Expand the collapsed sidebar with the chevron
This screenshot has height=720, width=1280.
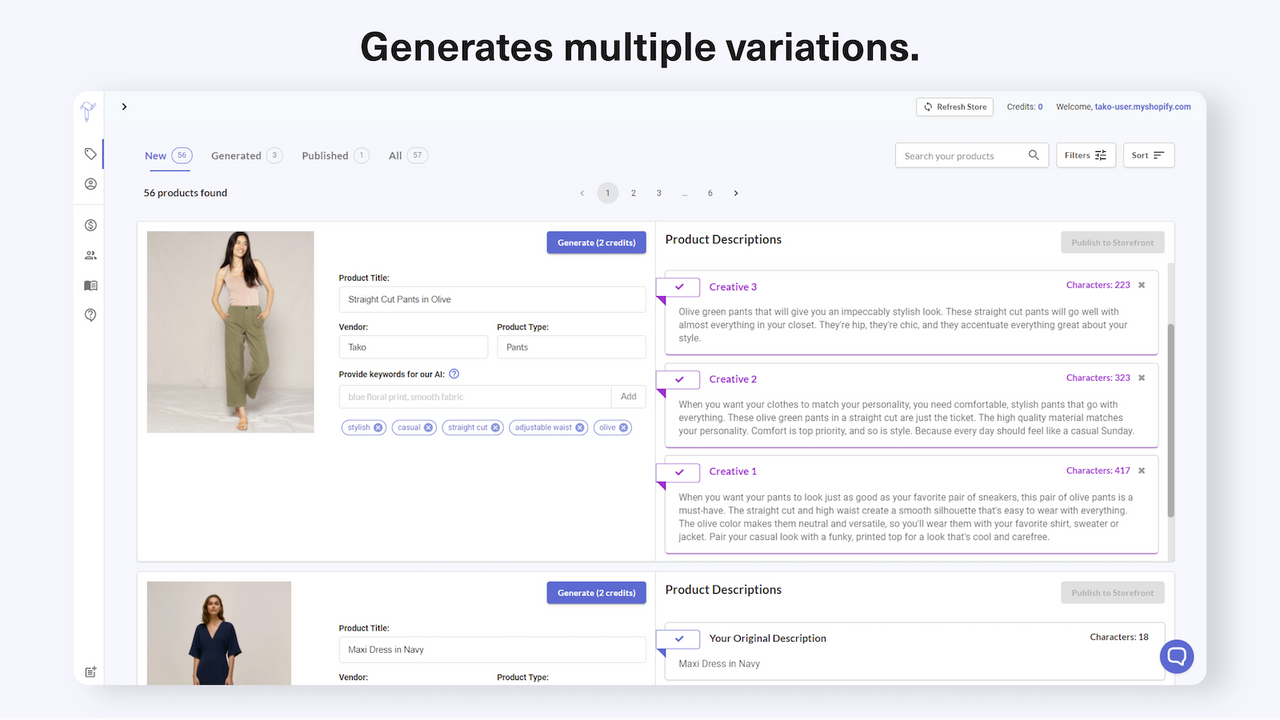[x=124, y=106]
